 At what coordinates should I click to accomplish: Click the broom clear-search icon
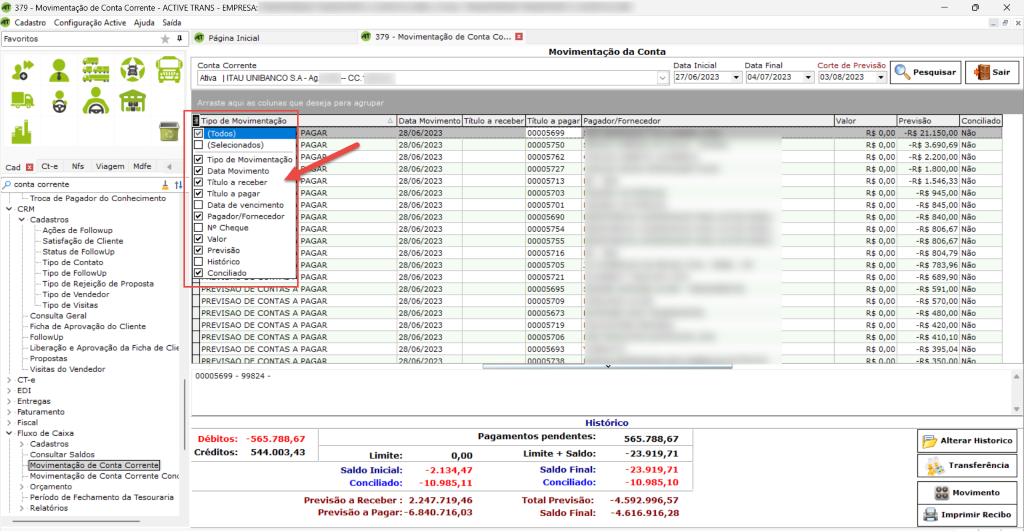(x=165, y=185)
